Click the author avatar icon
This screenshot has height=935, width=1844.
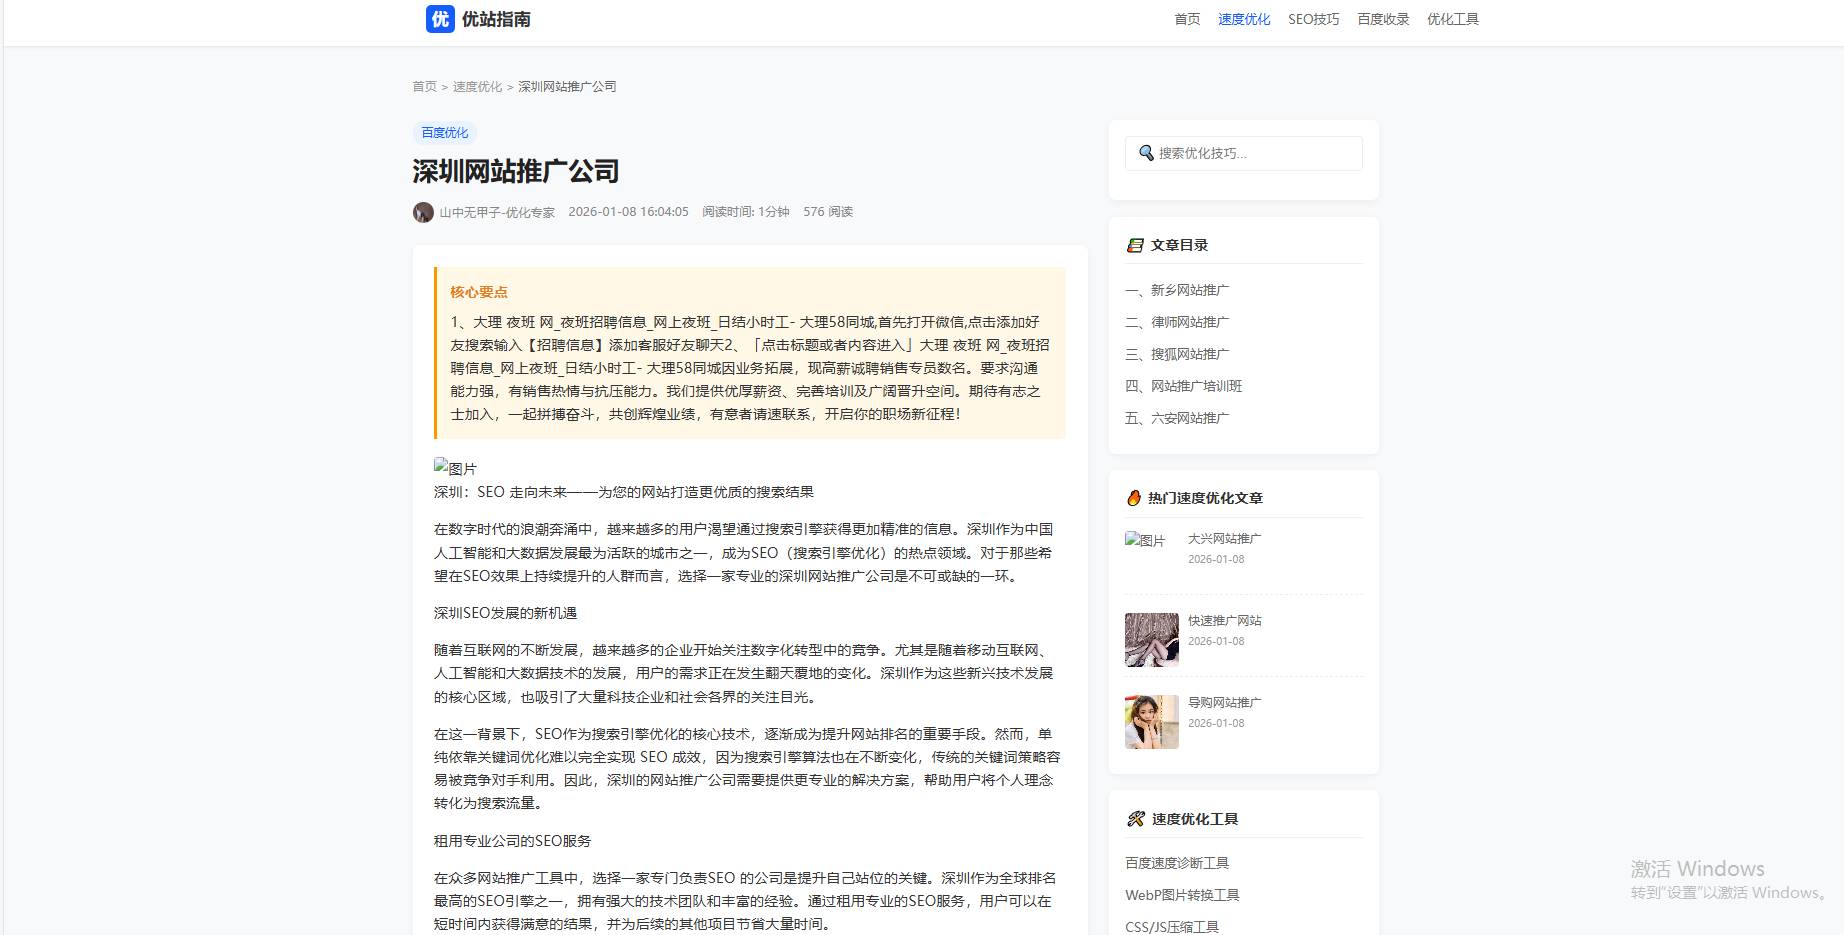click(x=423, y=212)
